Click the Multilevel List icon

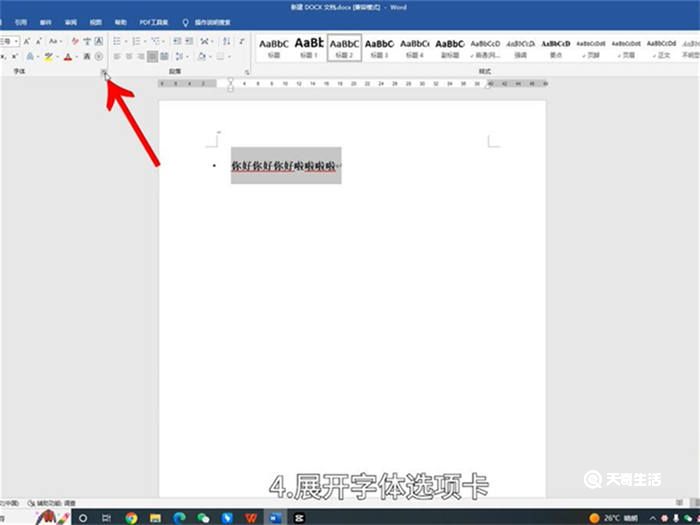(155, 42)
